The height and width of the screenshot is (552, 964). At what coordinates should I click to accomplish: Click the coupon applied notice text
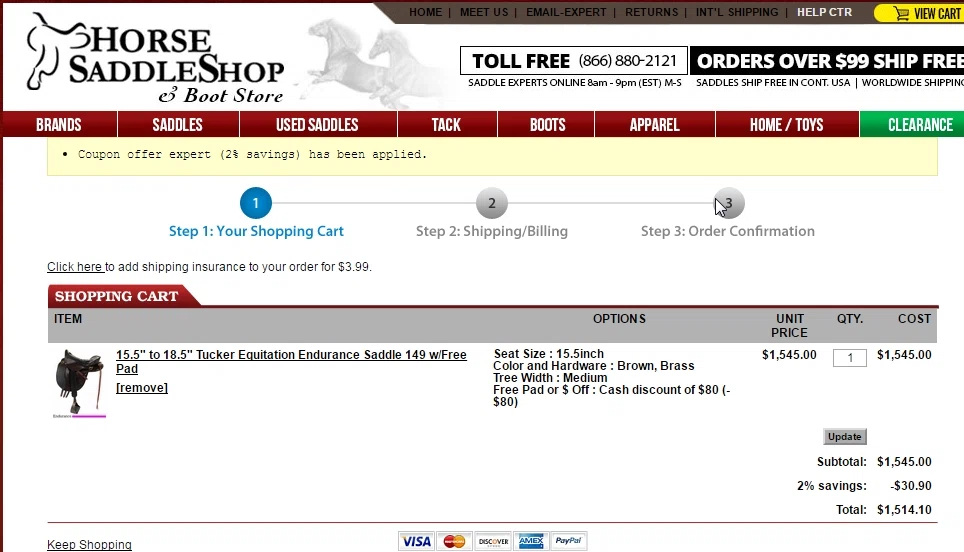252,154
